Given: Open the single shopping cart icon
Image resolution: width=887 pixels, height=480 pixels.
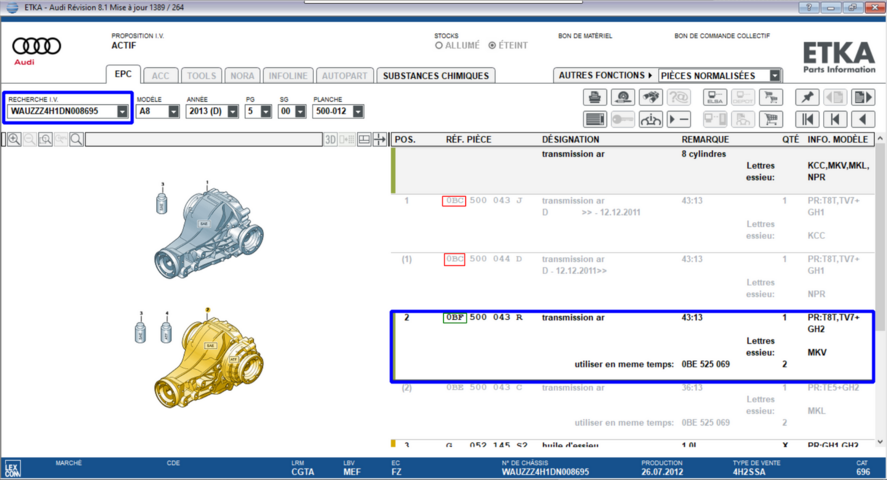Looking at the screenshot, I should (771, 119).
